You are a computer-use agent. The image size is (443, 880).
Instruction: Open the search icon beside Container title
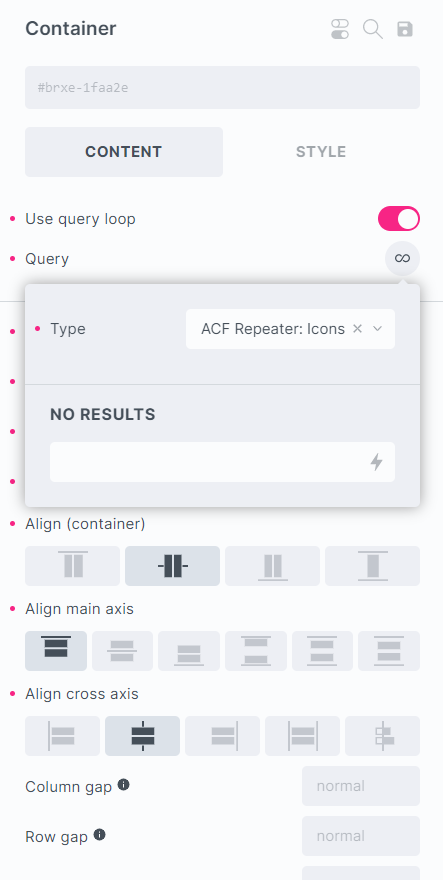373,29
